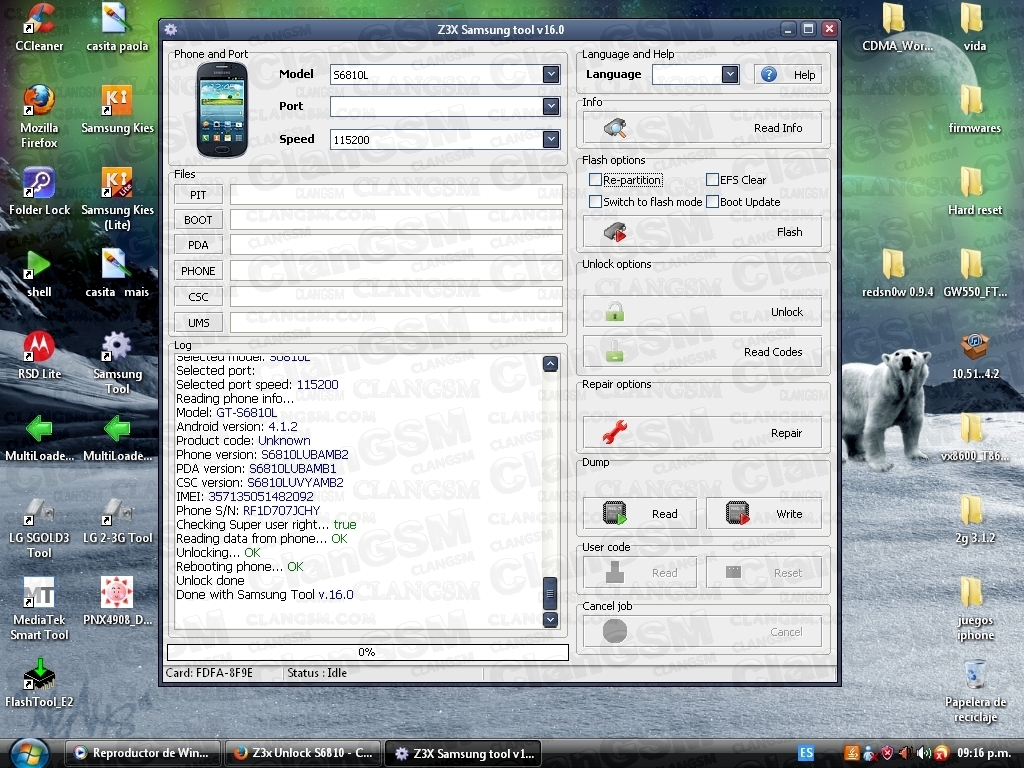
Task: Check the Boot Update option
Action: (x=712, y=202)
